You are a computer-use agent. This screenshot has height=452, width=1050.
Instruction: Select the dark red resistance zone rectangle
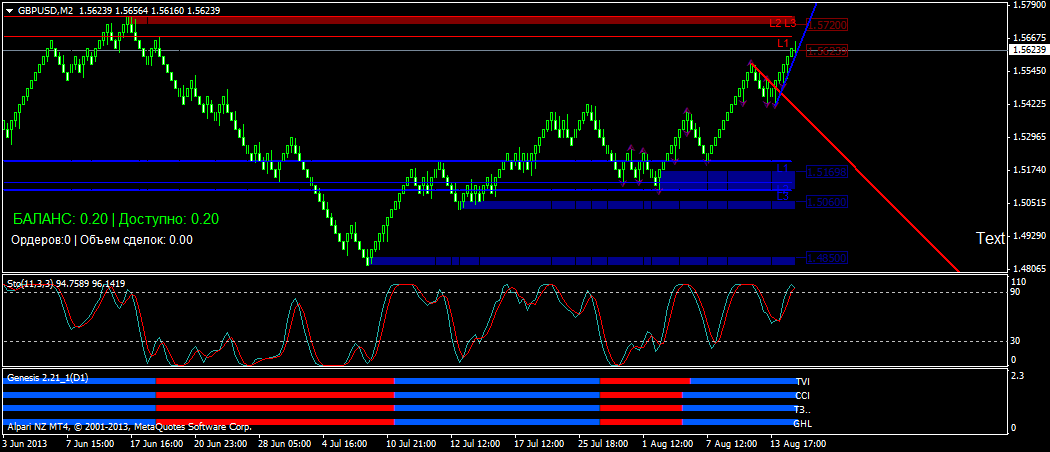pyautogui.click(x=465, y=20)
